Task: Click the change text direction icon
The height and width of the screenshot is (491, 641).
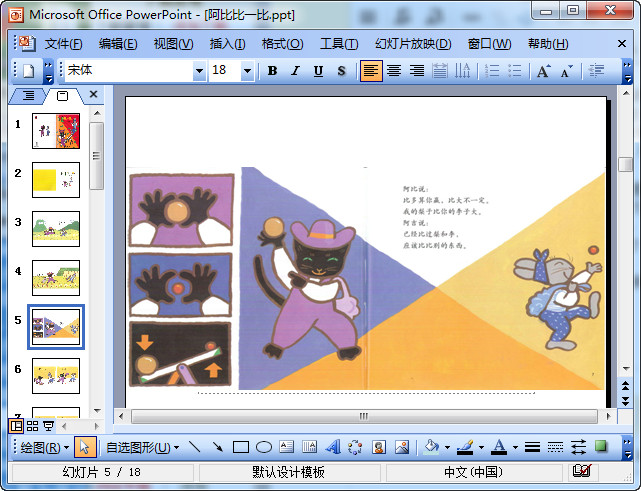Action: click(x=463, y=71)
